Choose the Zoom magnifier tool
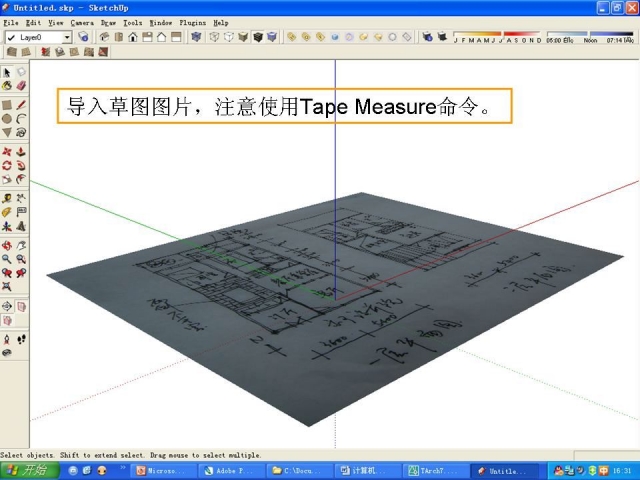This screenshot has width=640, height=480. [7, 259]
